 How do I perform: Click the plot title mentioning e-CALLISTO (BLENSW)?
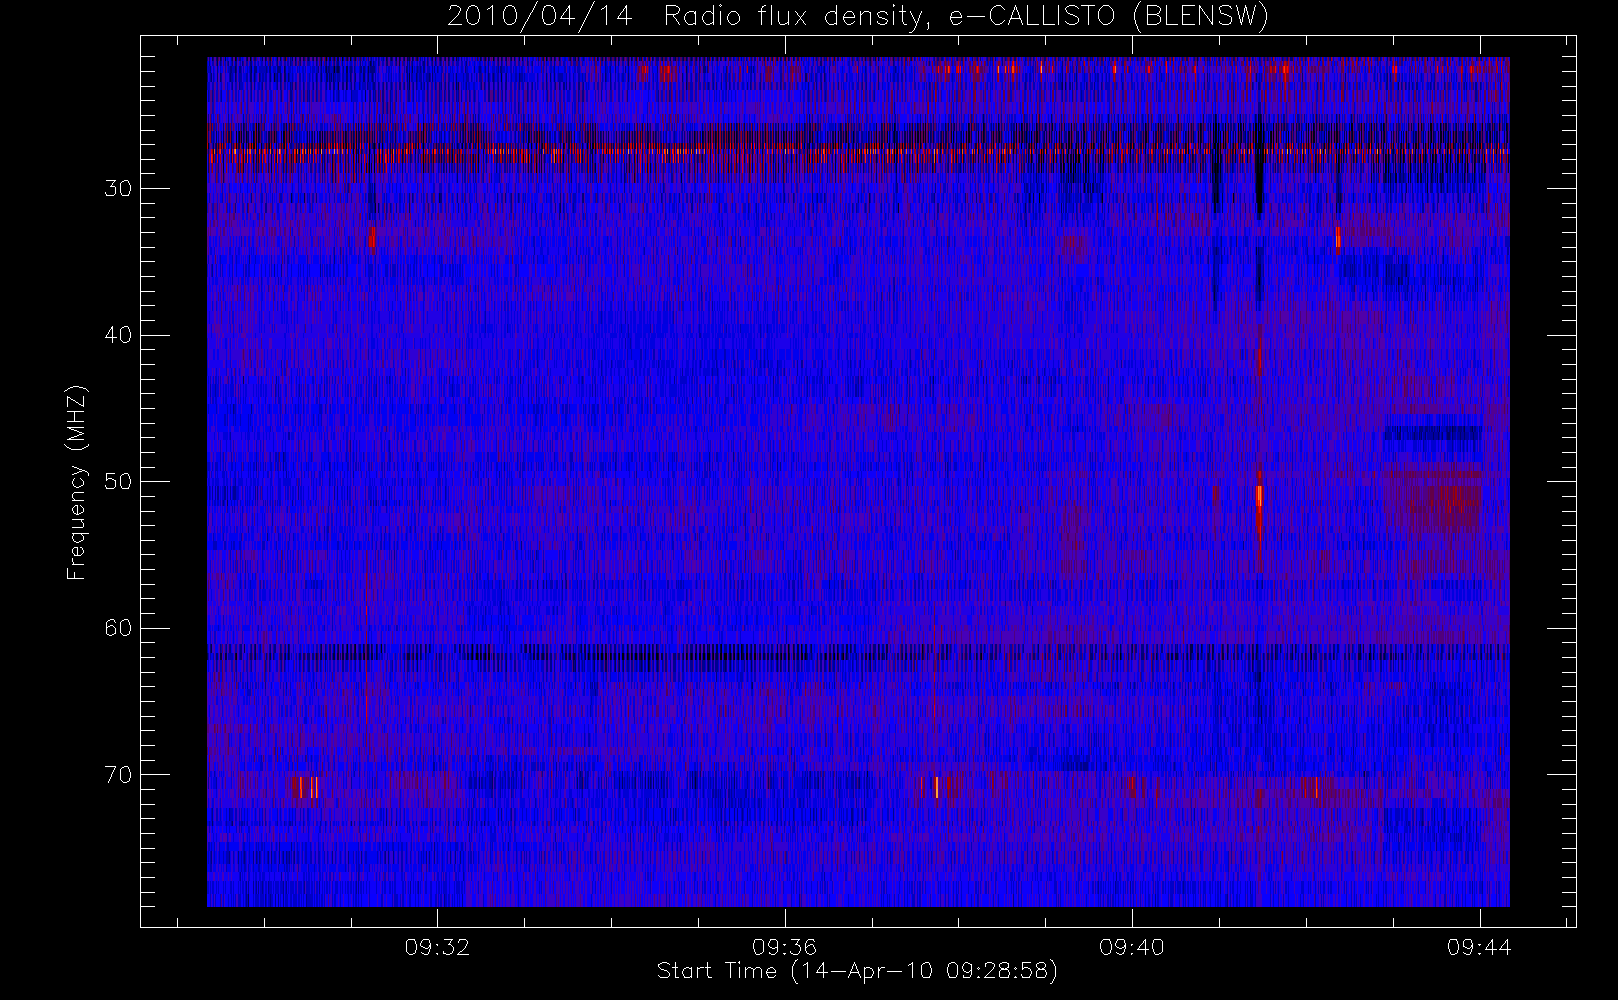(858, 17)
